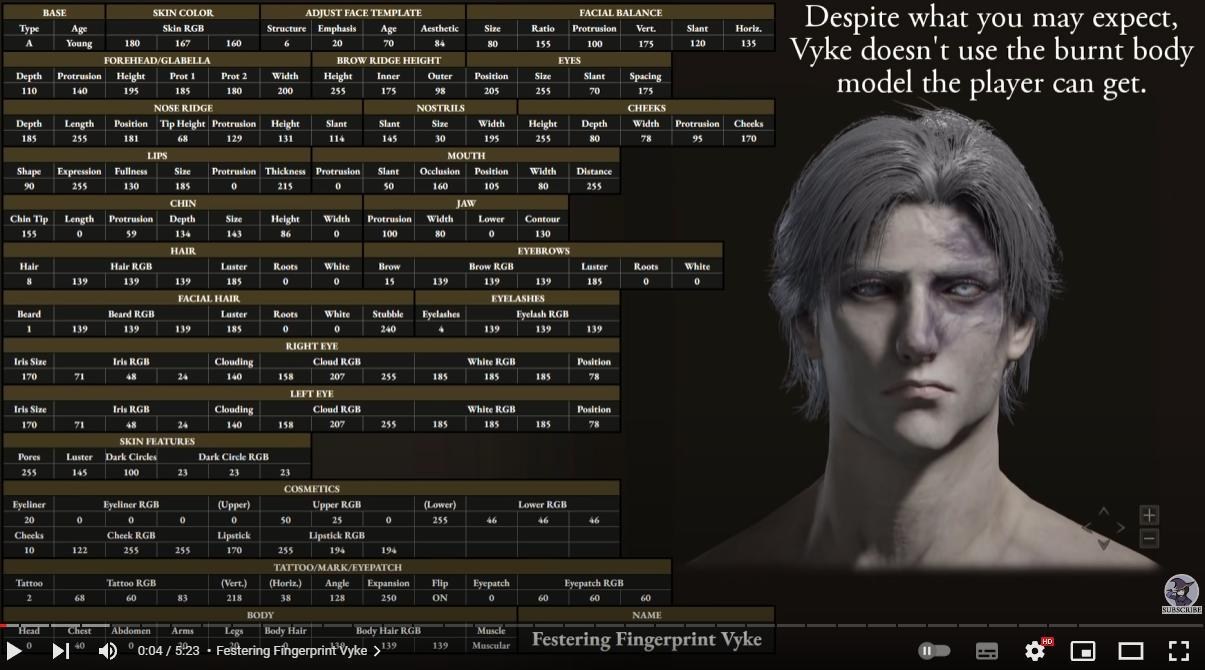
Task: Click the Aesthetic column label
Action: [x=440, y=29]
